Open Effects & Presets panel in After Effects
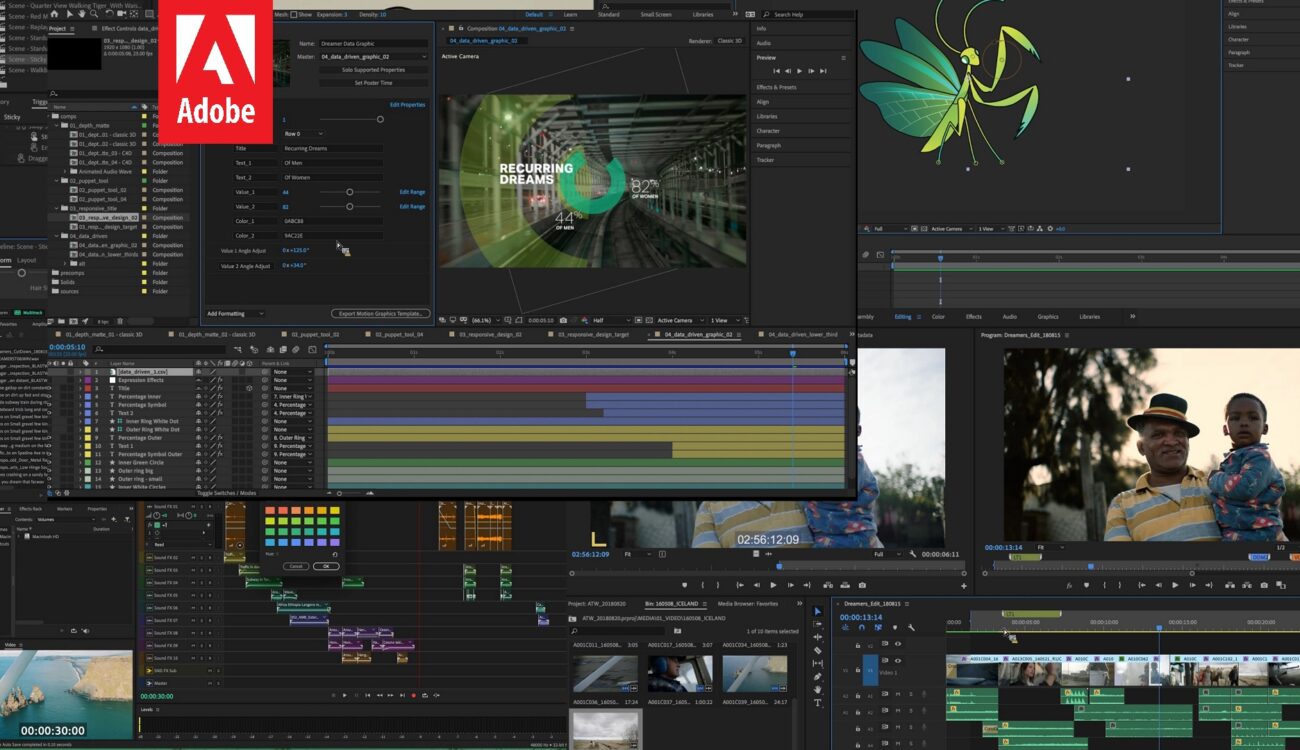Image resolution: width=1300 pixels, height=750 pixels. tap(777, 88)
